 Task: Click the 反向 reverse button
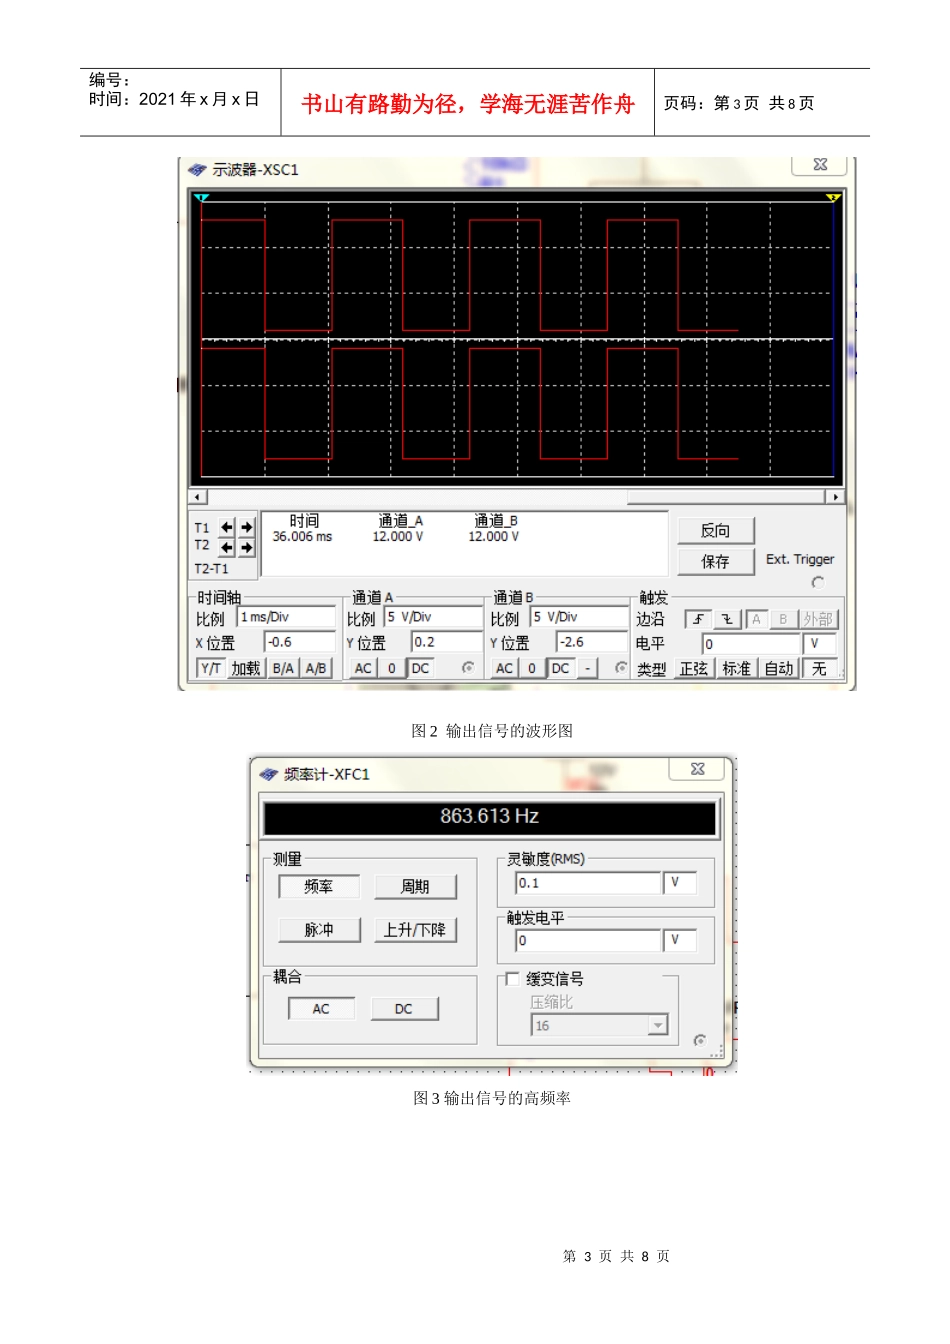(x=715, y=530)
